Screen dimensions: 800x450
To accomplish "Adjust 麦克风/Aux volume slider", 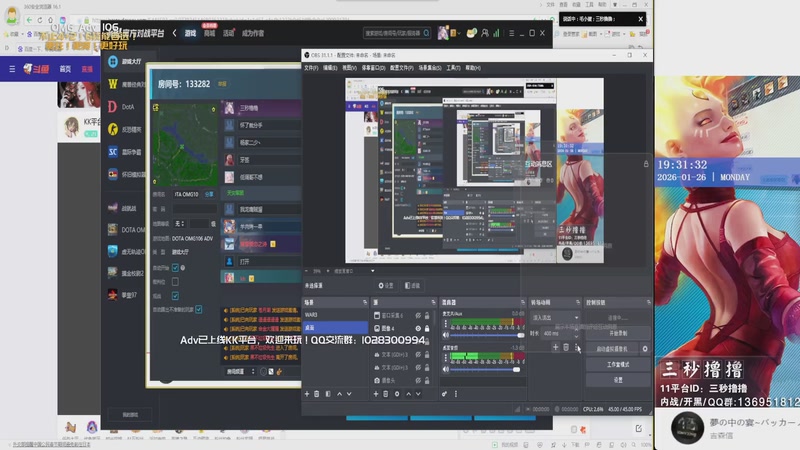I will 486,335.
